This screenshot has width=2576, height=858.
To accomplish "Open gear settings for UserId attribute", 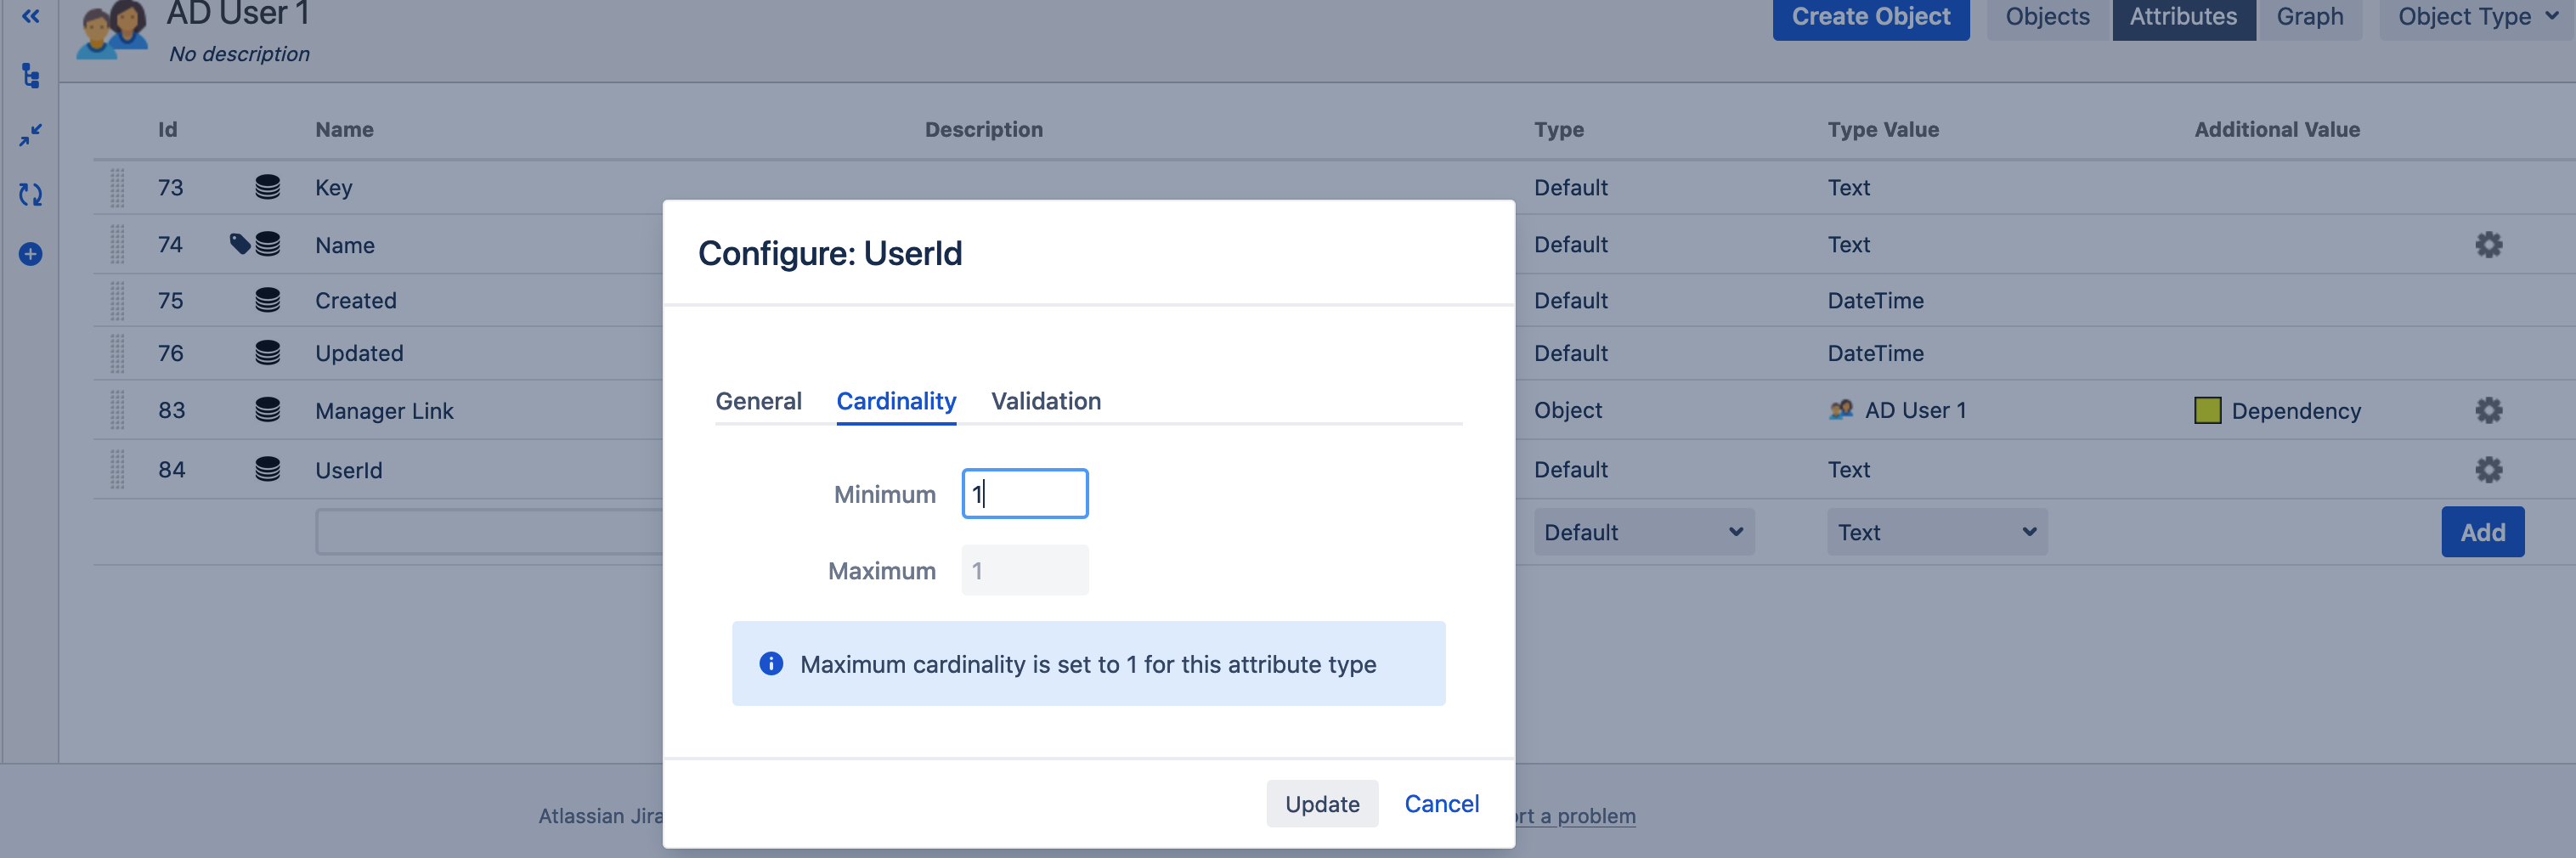I will pos(2488,470).
